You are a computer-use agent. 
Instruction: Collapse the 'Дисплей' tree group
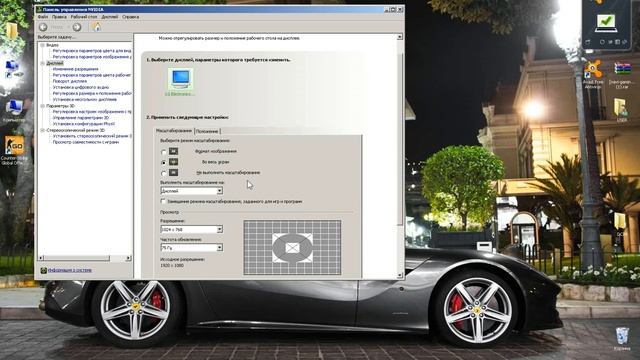click(x=42, y=63)
